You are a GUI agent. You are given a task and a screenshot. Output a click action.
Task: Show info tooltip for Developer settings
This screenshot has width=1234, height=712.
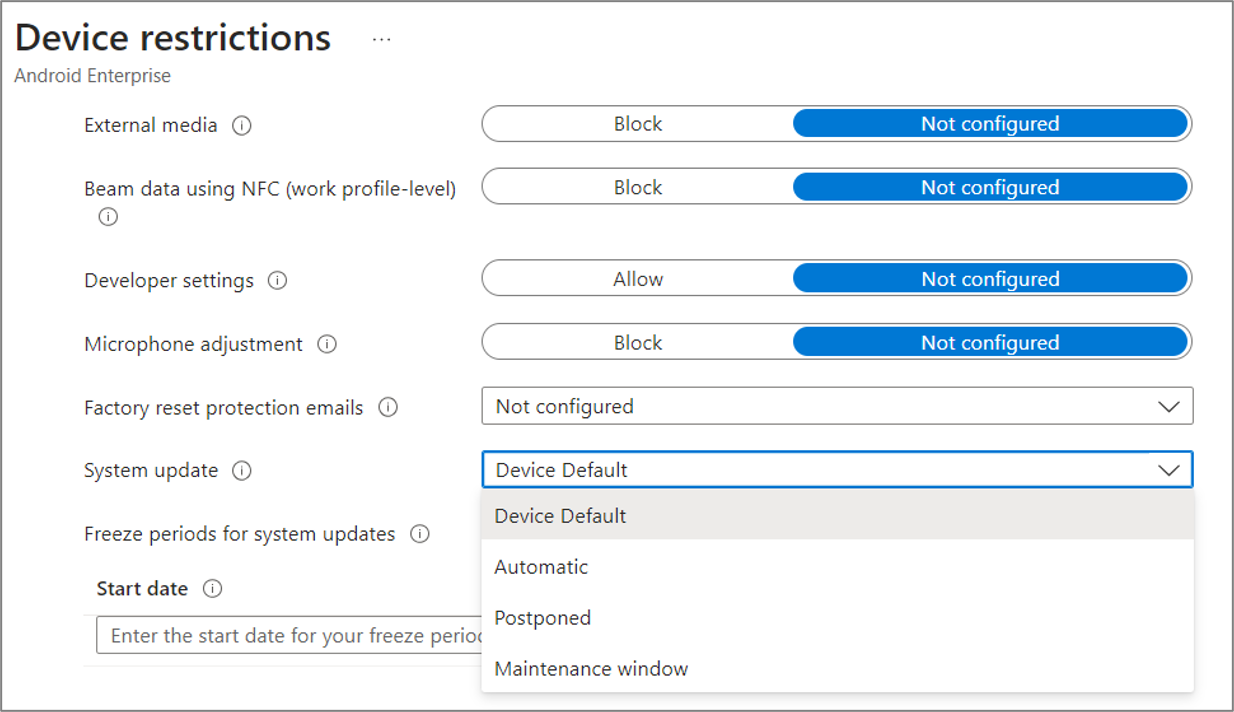(278, 281)
